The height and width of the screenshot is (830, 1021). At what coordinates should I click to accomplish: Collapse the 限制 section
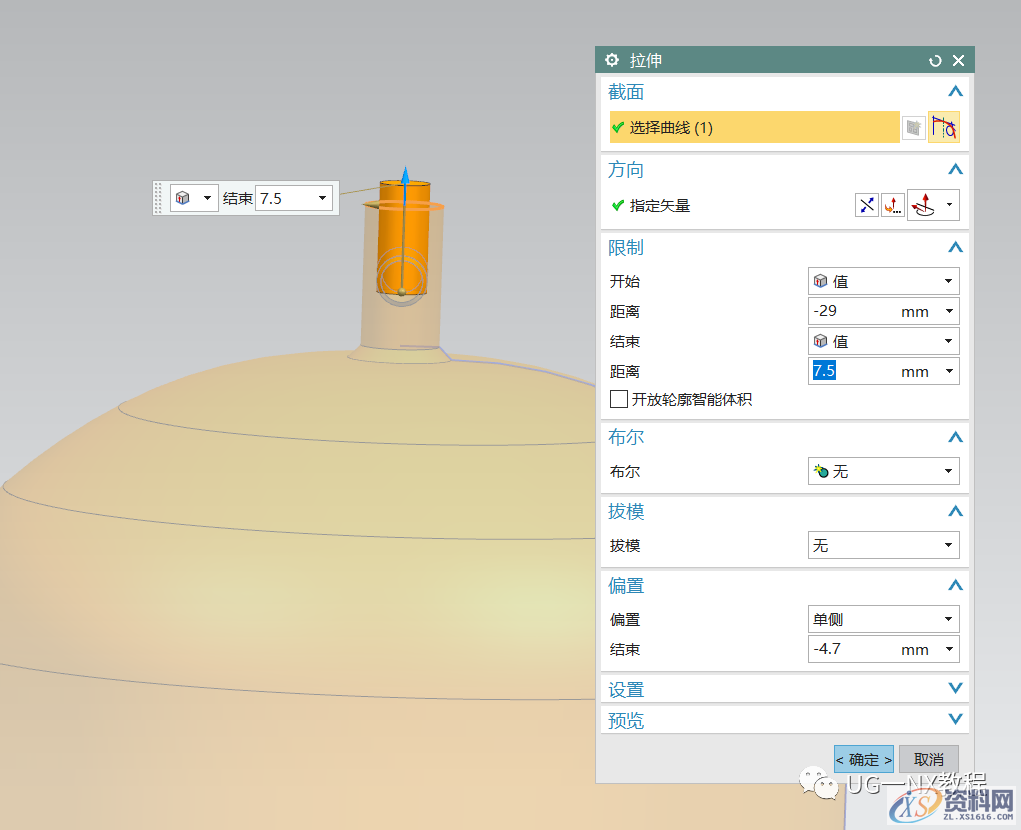point(955,247)
